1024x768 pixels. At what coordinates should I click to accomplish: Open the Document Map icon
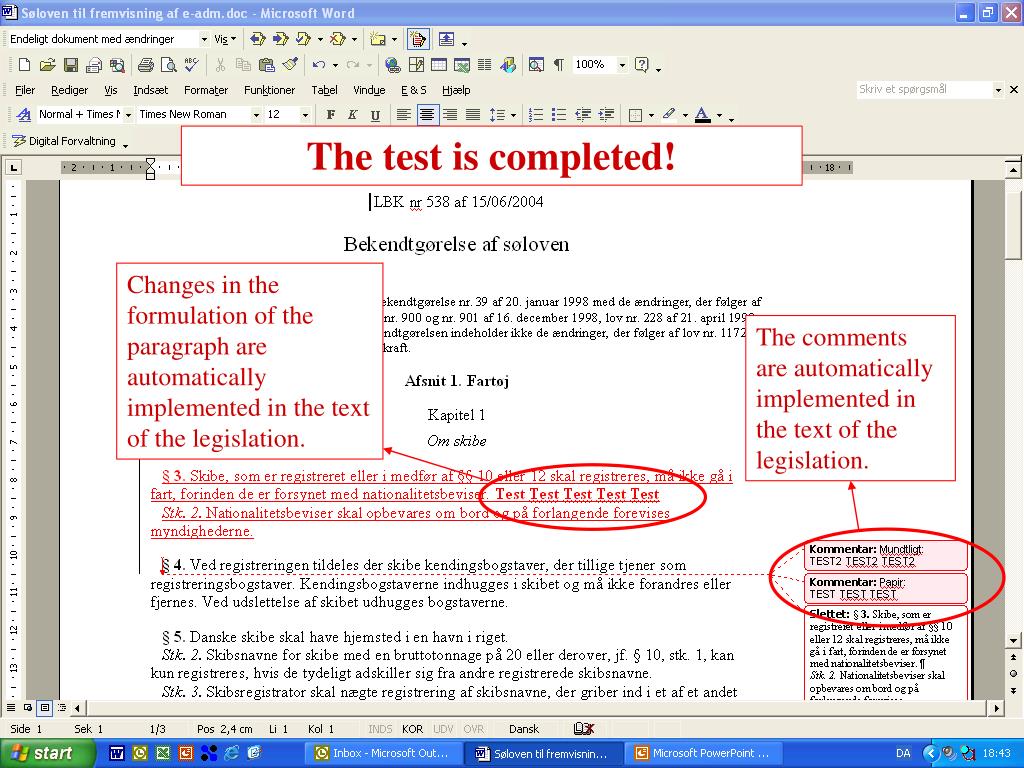click(536, 65)
